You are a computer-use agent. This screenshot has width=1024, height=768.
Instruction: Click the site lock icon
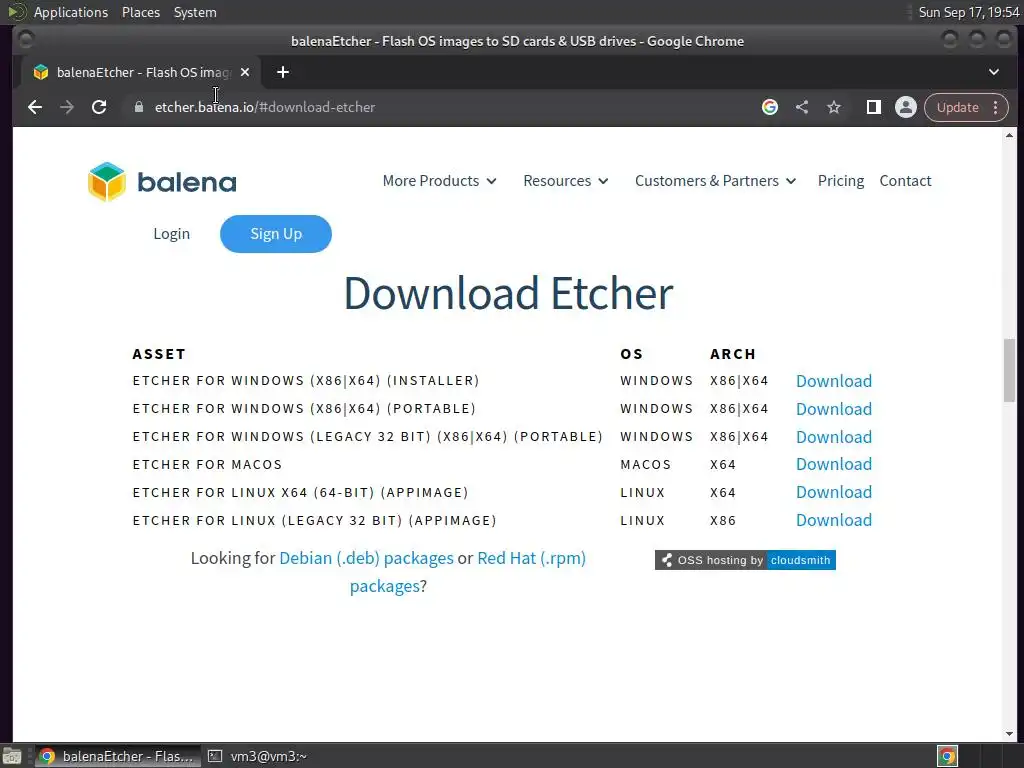click(x=138, y=107)
